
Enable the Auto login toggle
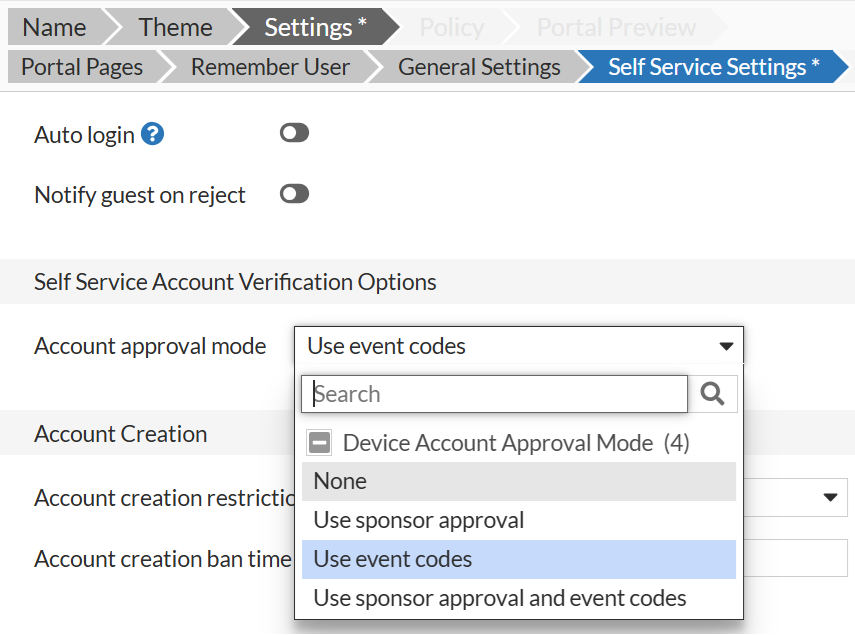[293, 131]
